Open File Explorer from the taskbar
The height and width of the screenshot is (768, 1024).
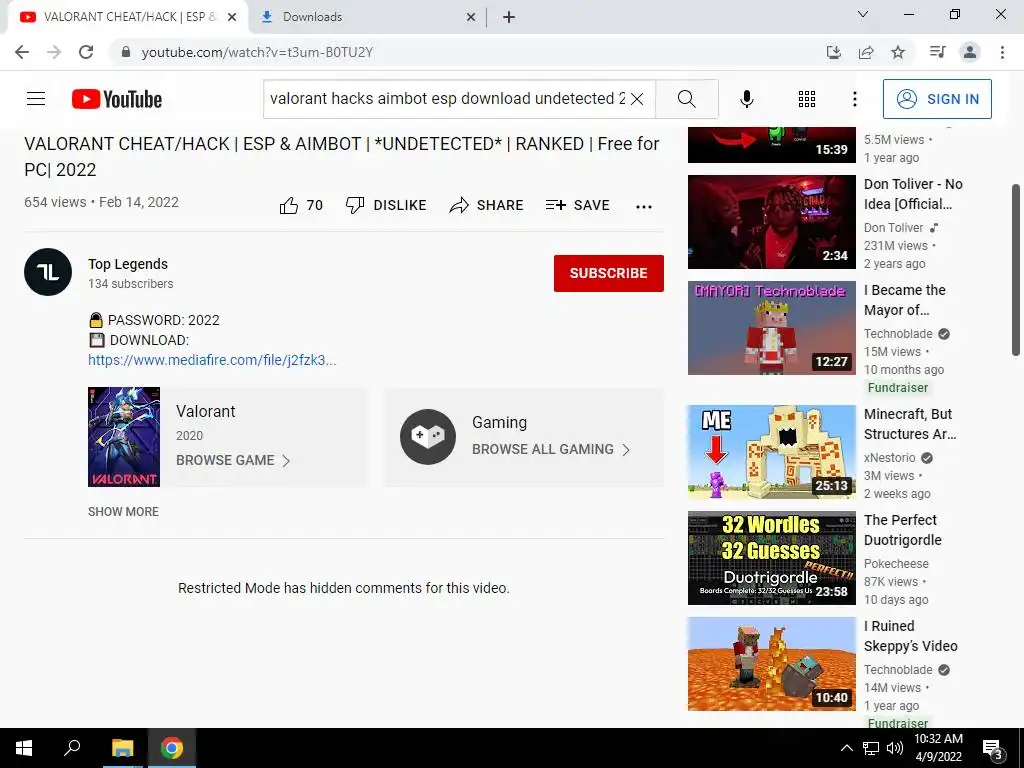tap(122, 748)
